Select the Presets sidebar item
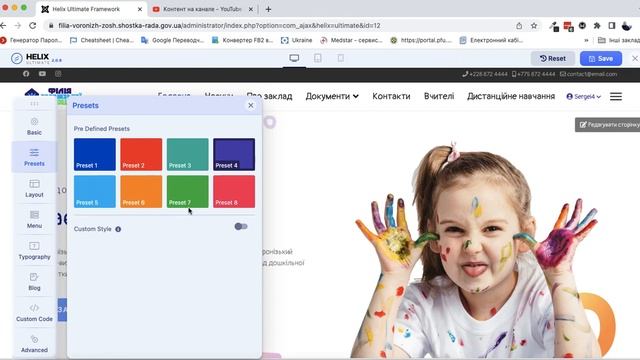This screenshot has height=360, width=640. tap(34, 157)
